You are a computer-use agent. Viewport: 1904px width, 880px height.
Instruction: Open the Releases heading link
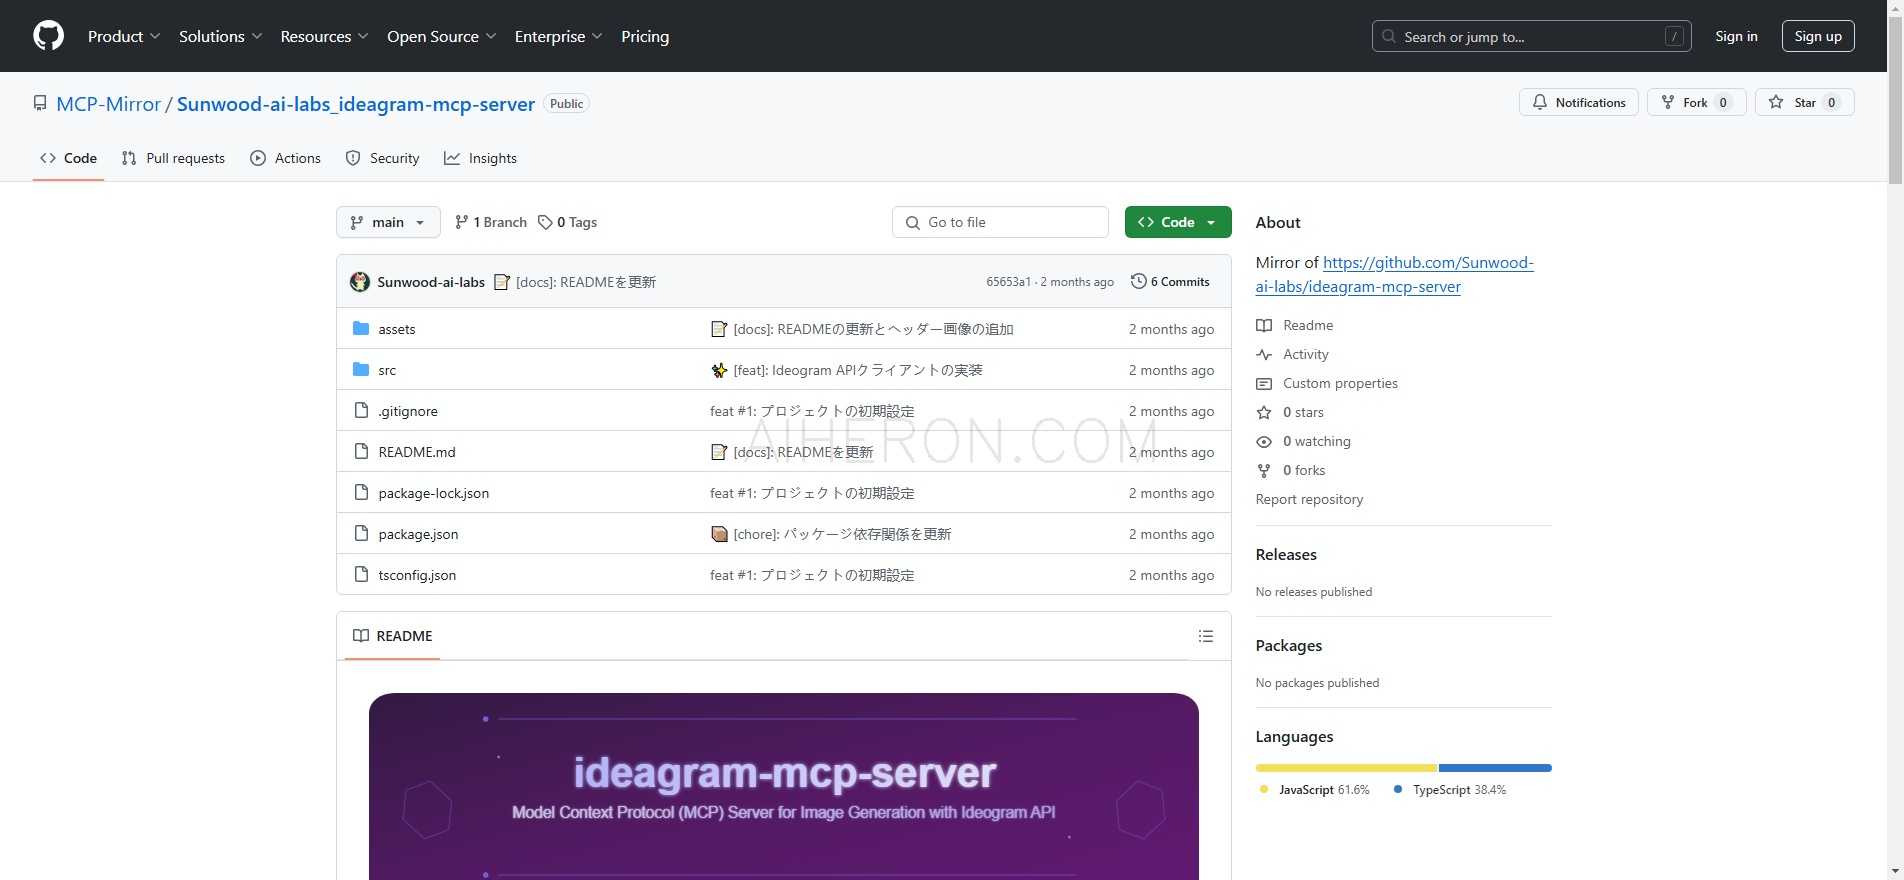click(x=1286, y=555)
